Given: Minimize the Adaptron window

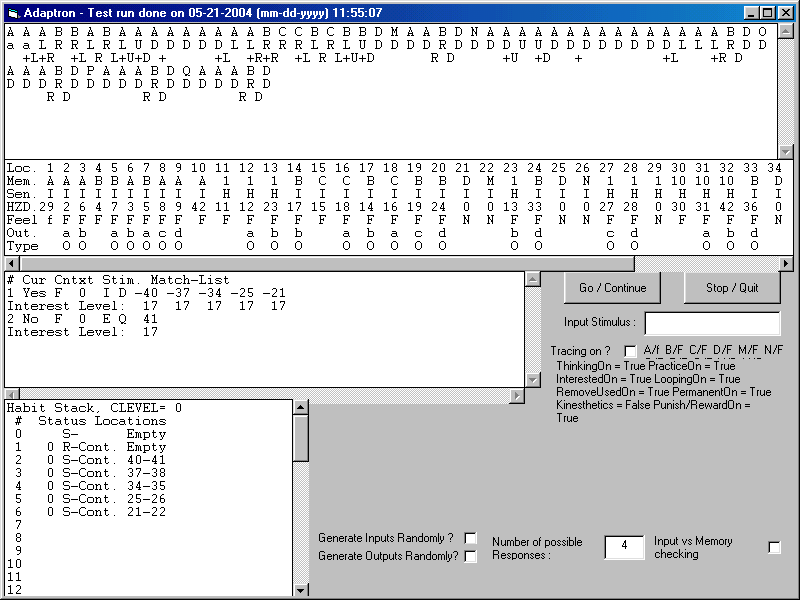Looking at the screenshot, I should 752,13.
